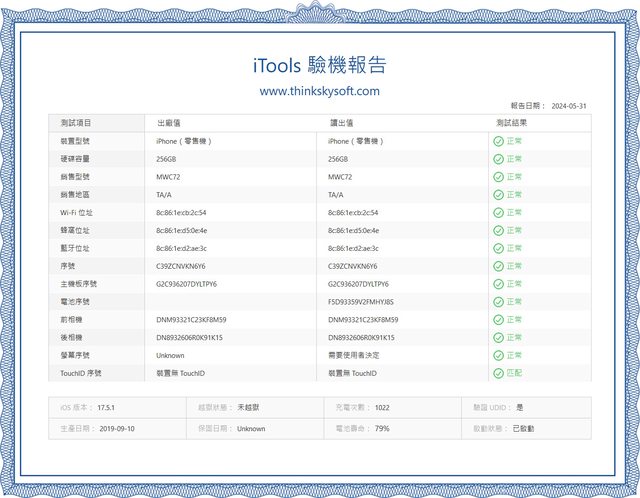Image resolution: width=640 pixels, height=498 pixels.
Task: Click the production date 2019-09-10
Action: point(117,429)
